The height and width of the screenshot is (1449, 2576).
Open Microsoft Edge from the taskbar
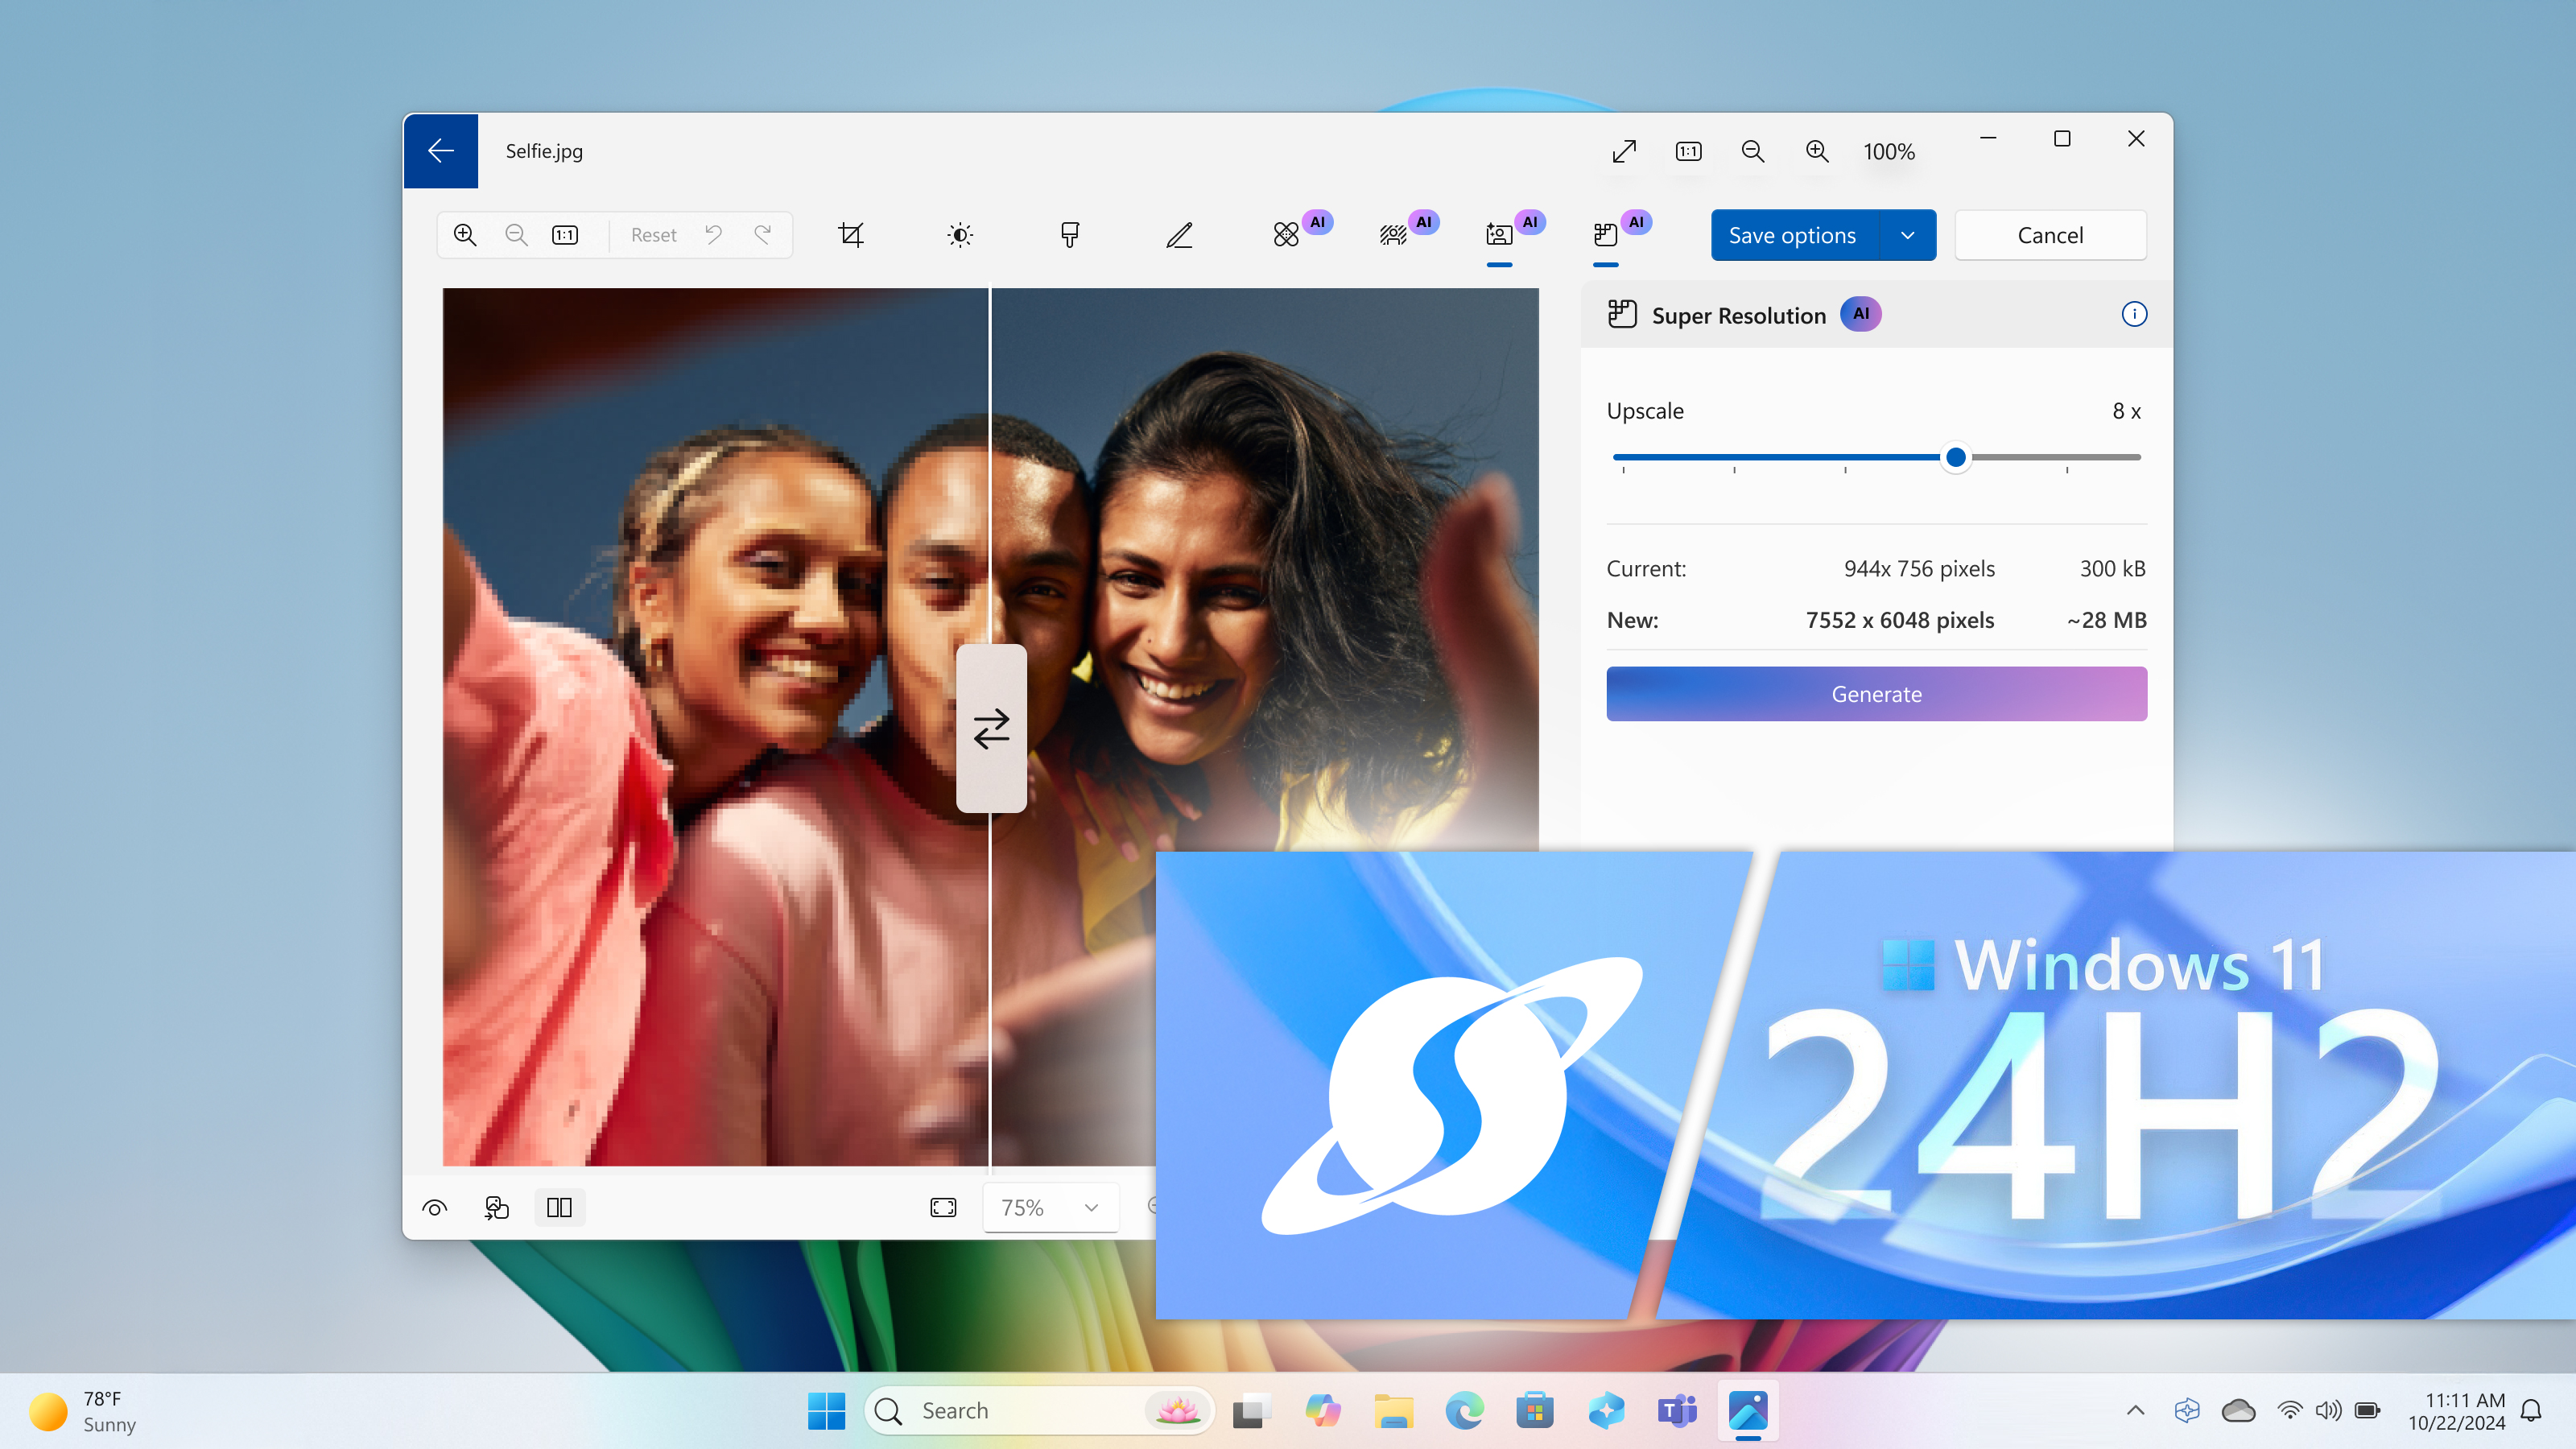point(1464,1411)
